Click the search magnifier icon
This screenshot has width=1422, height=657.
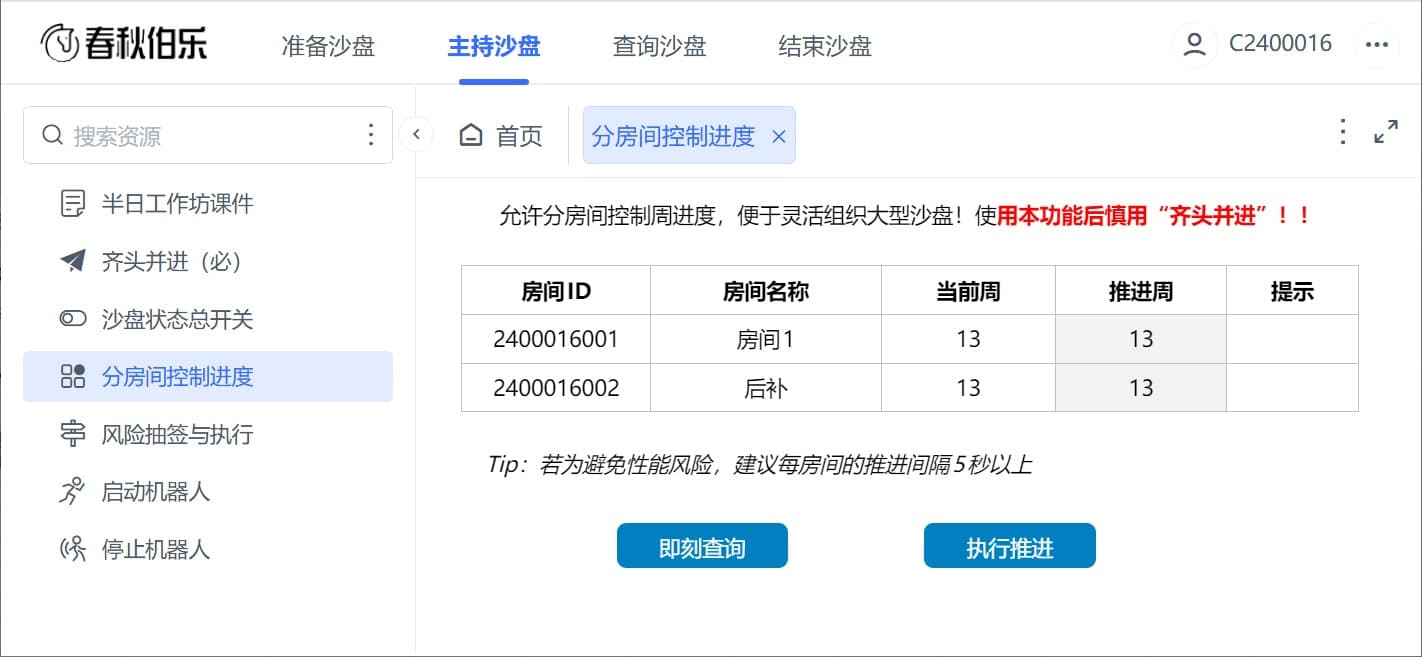[x=52, y=135]
